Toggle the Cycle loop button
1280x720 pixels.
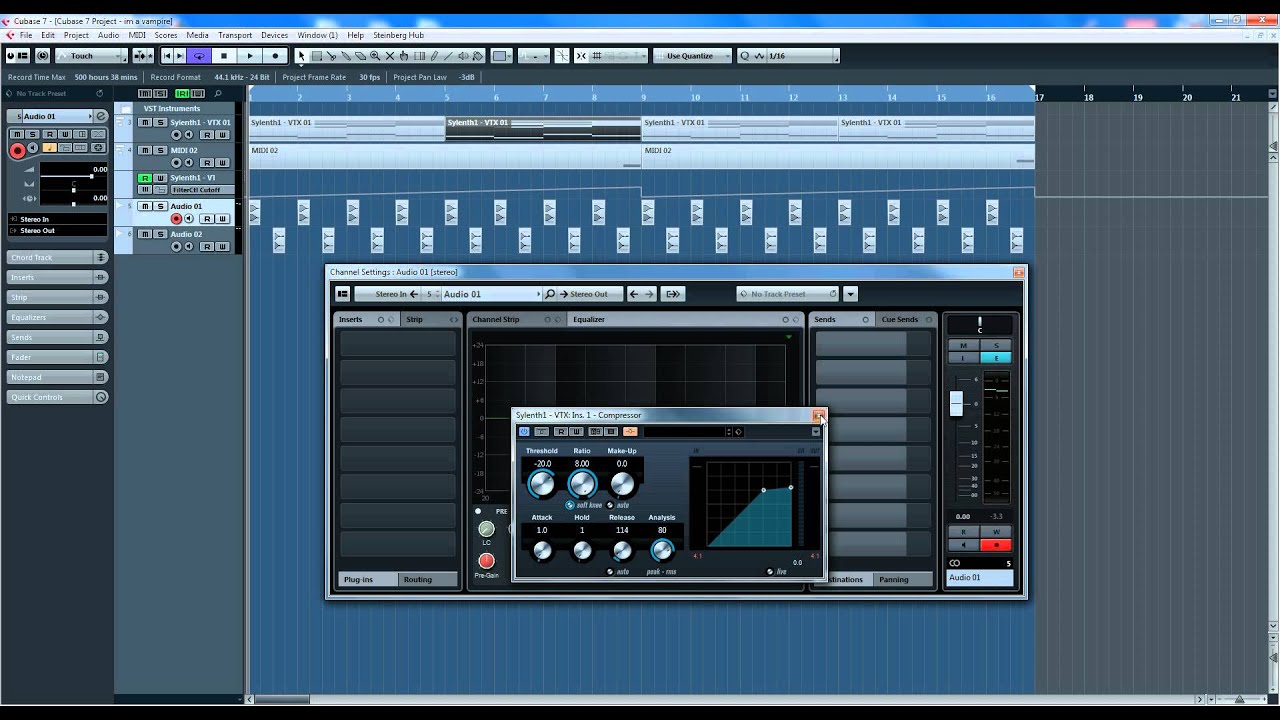pos(199,56)
